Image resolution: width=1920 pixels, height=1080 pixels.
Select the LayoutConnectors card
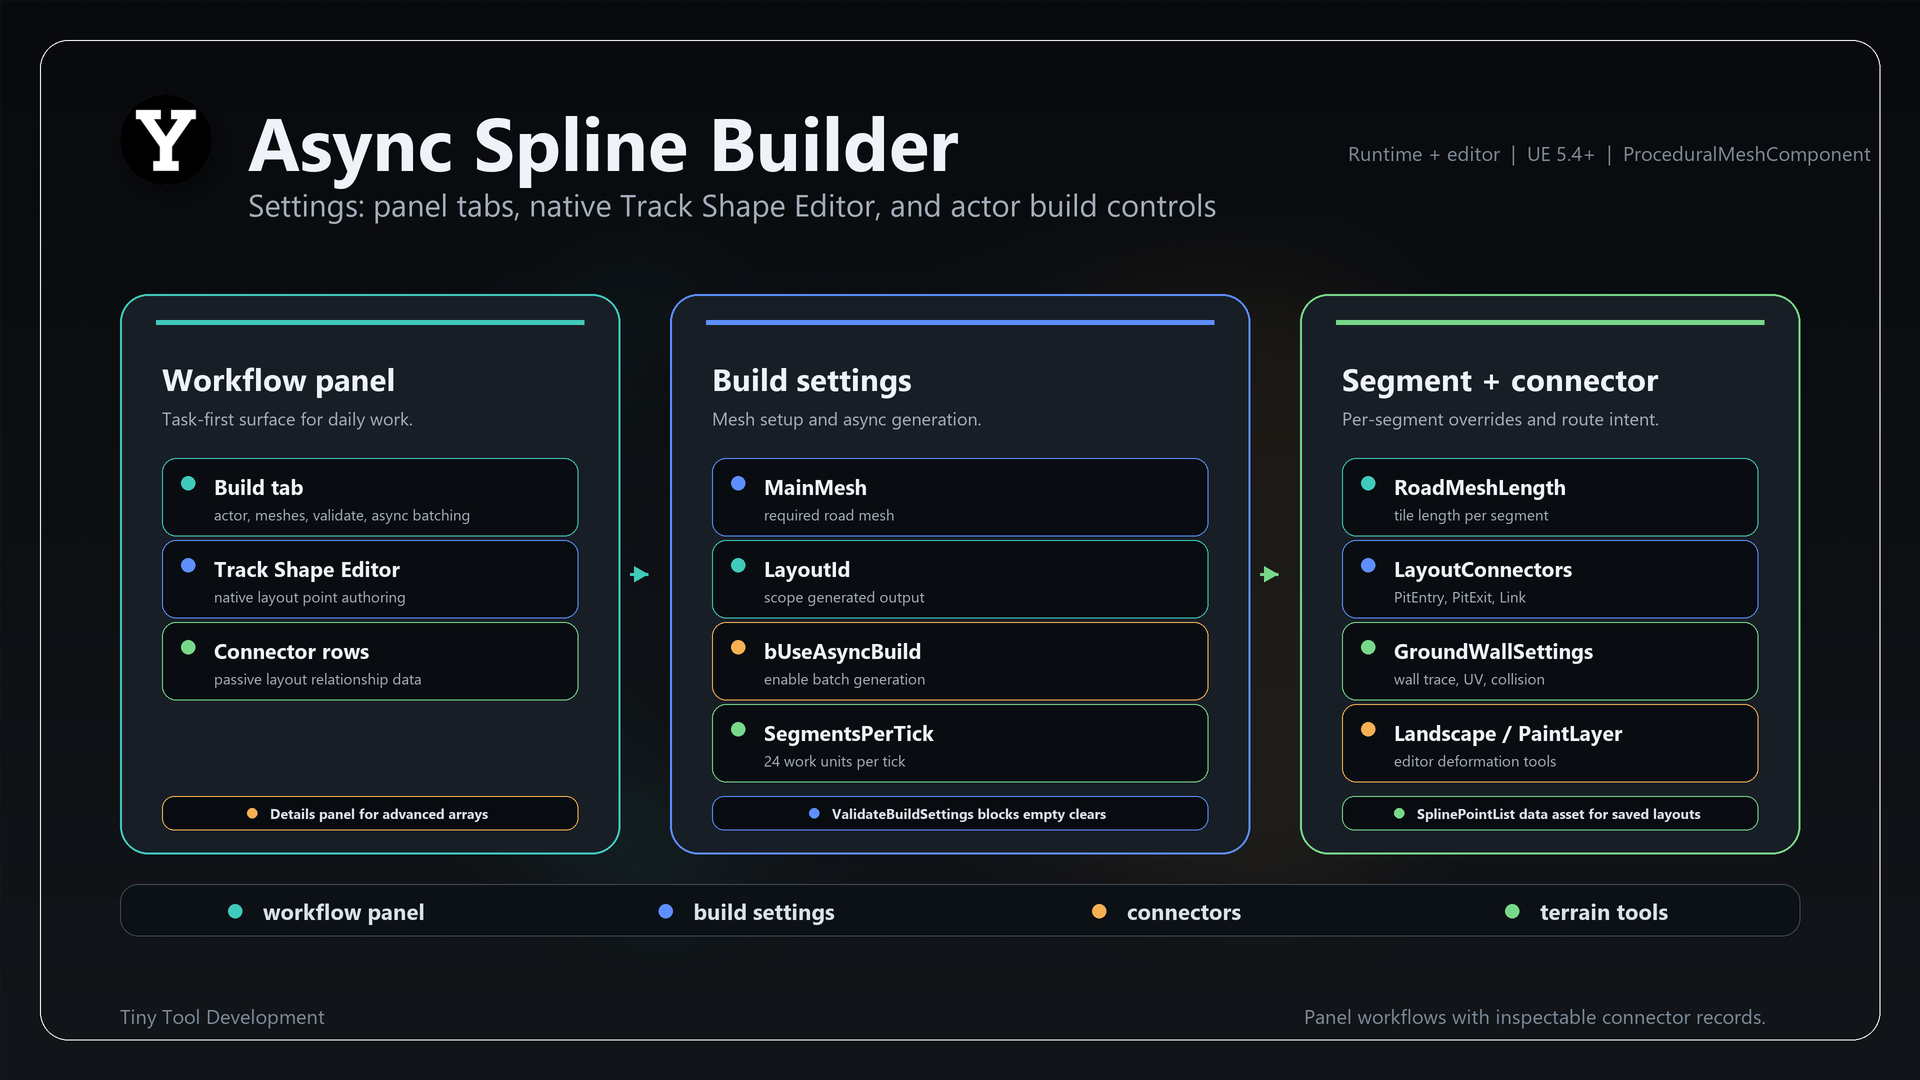point(1550,579)
